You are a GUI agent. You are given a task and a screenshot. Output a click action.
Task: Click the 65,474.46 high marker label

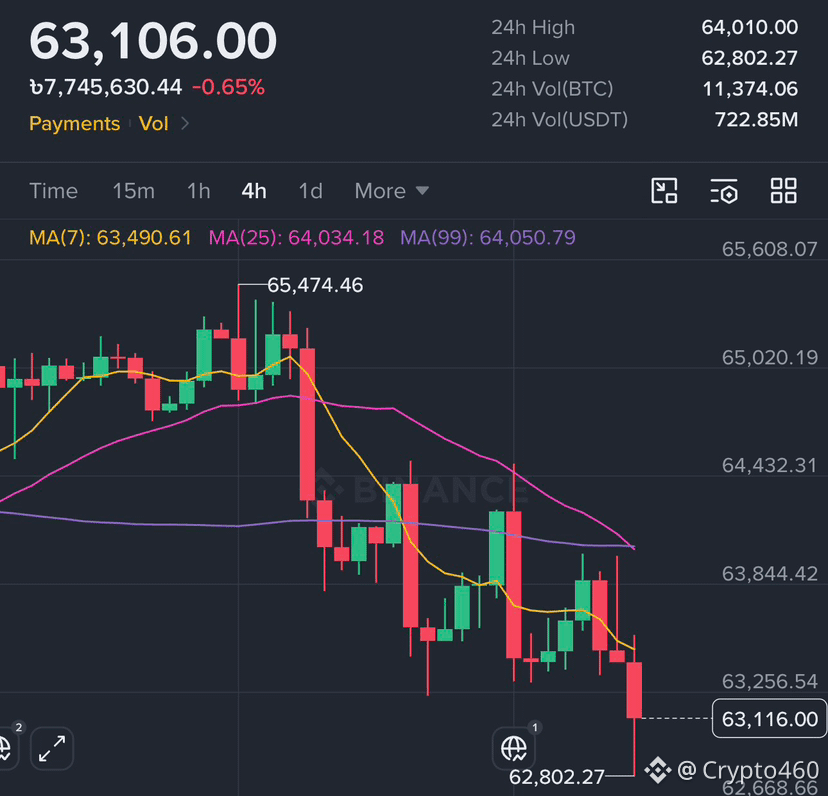[315, 285]
